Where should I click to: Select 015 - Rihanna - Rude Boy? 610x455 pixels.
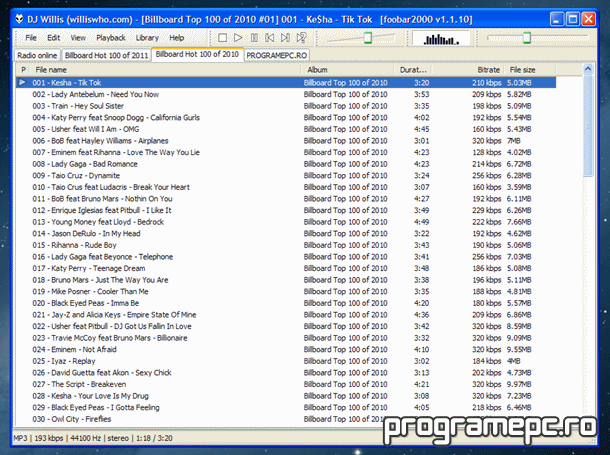point(286,245)
